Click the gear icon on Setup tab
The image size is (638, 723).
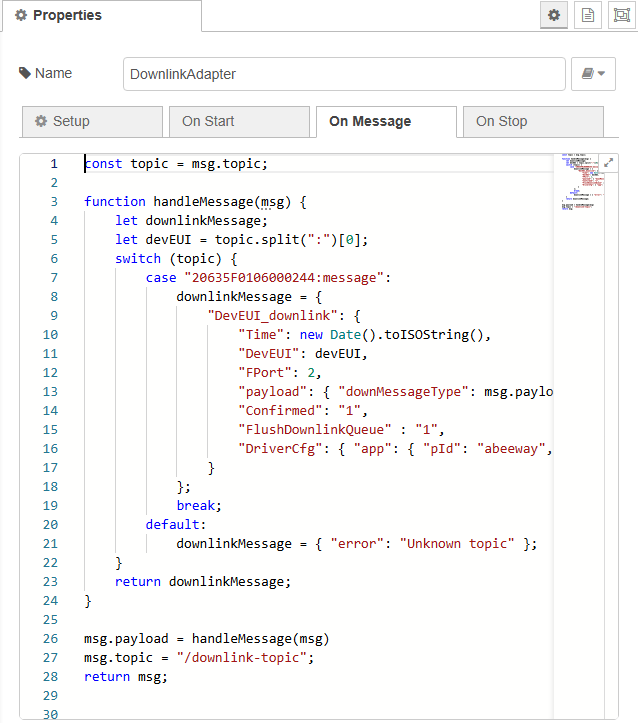point(41,122)
